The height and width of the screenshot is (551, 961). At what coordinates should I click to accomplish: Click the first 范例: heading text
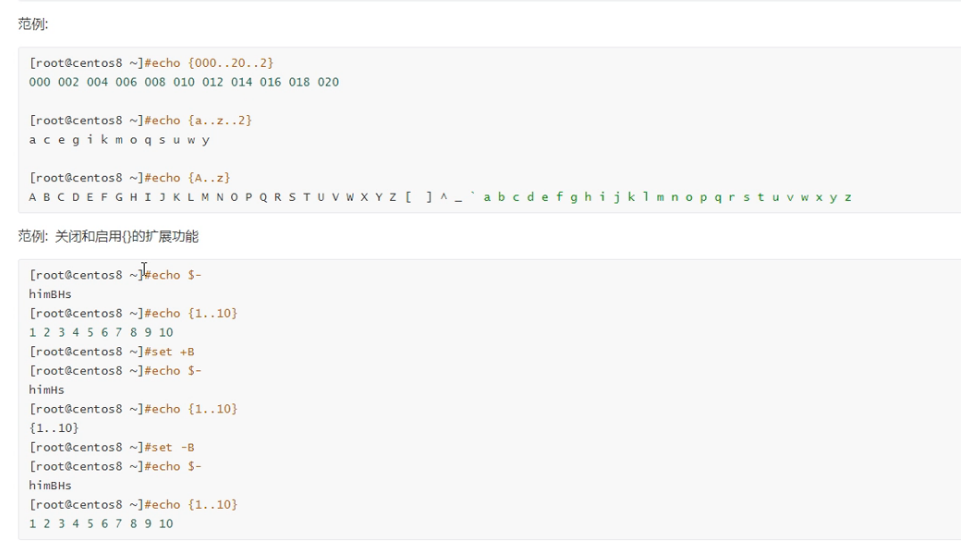33,24
